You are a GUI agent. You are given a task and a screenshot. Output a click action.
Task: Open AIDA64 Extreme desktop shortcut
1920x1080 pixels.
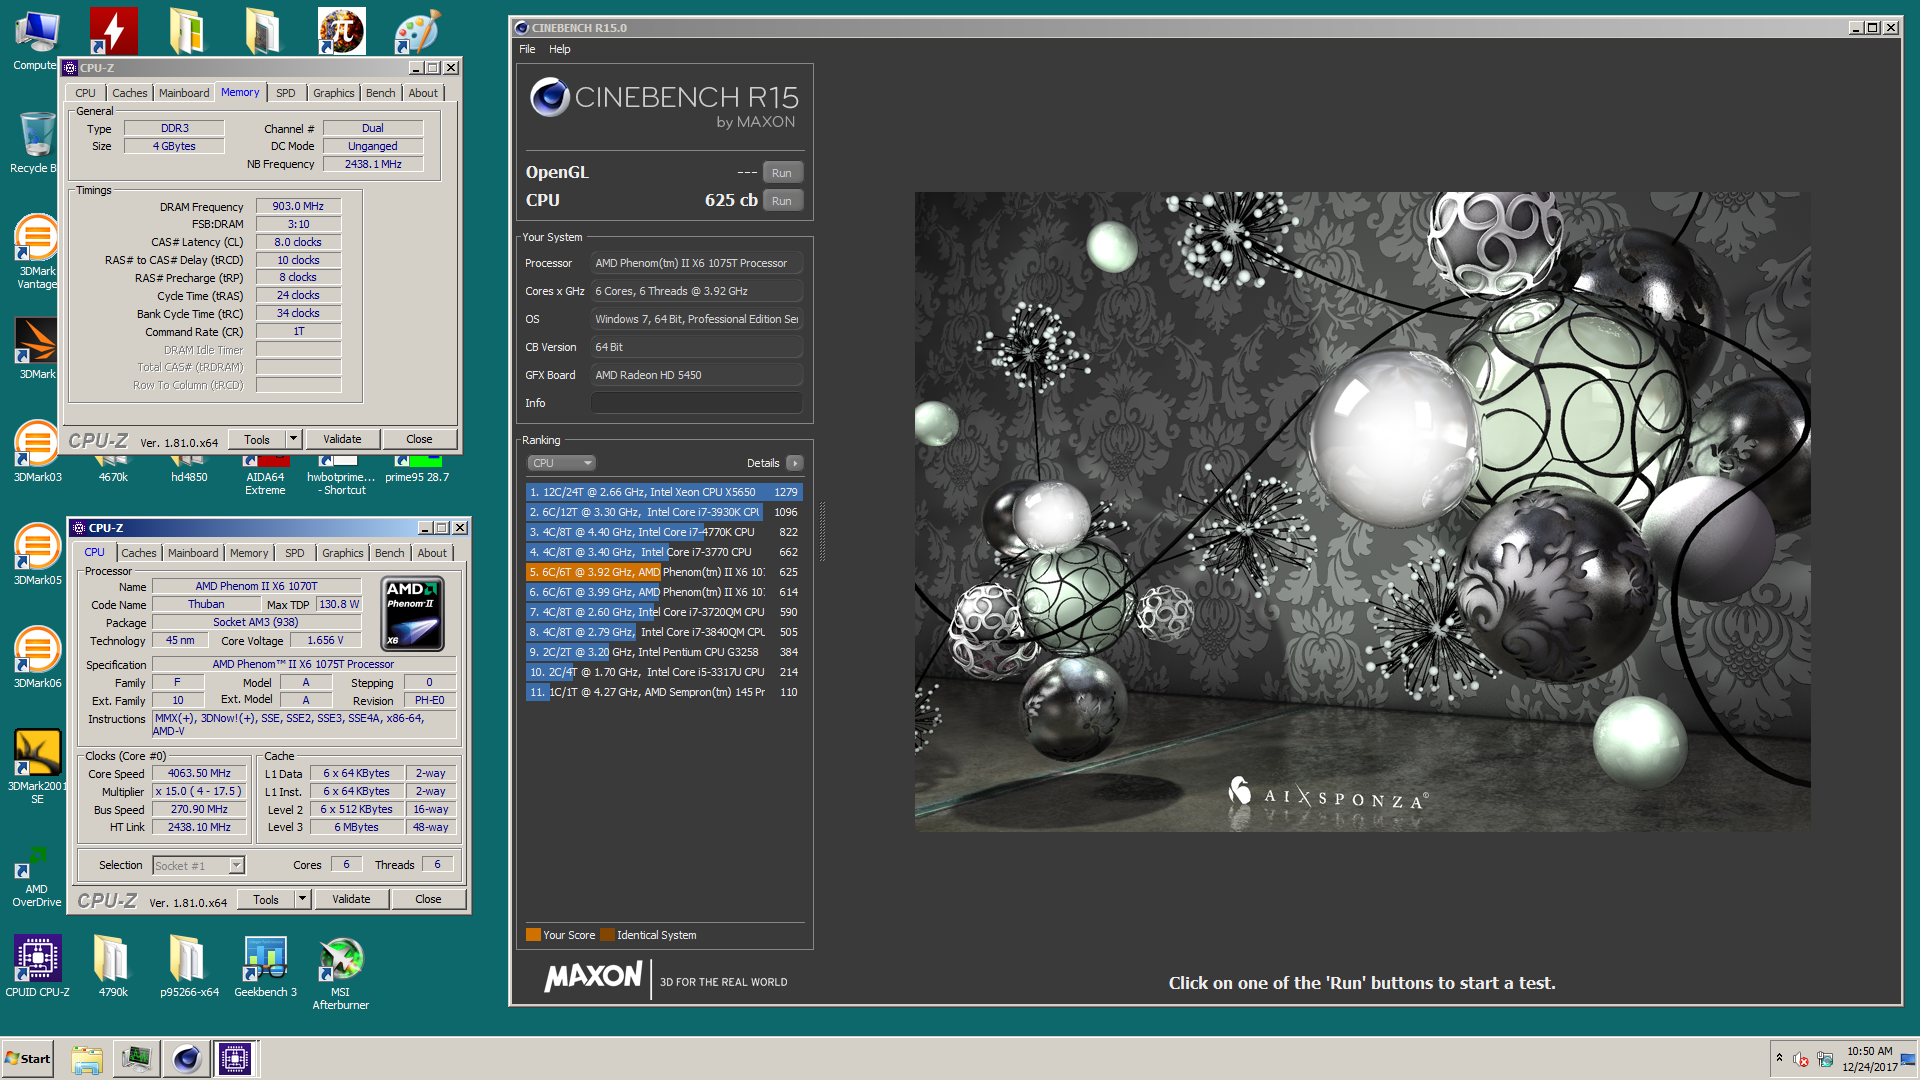click(265, 476)
